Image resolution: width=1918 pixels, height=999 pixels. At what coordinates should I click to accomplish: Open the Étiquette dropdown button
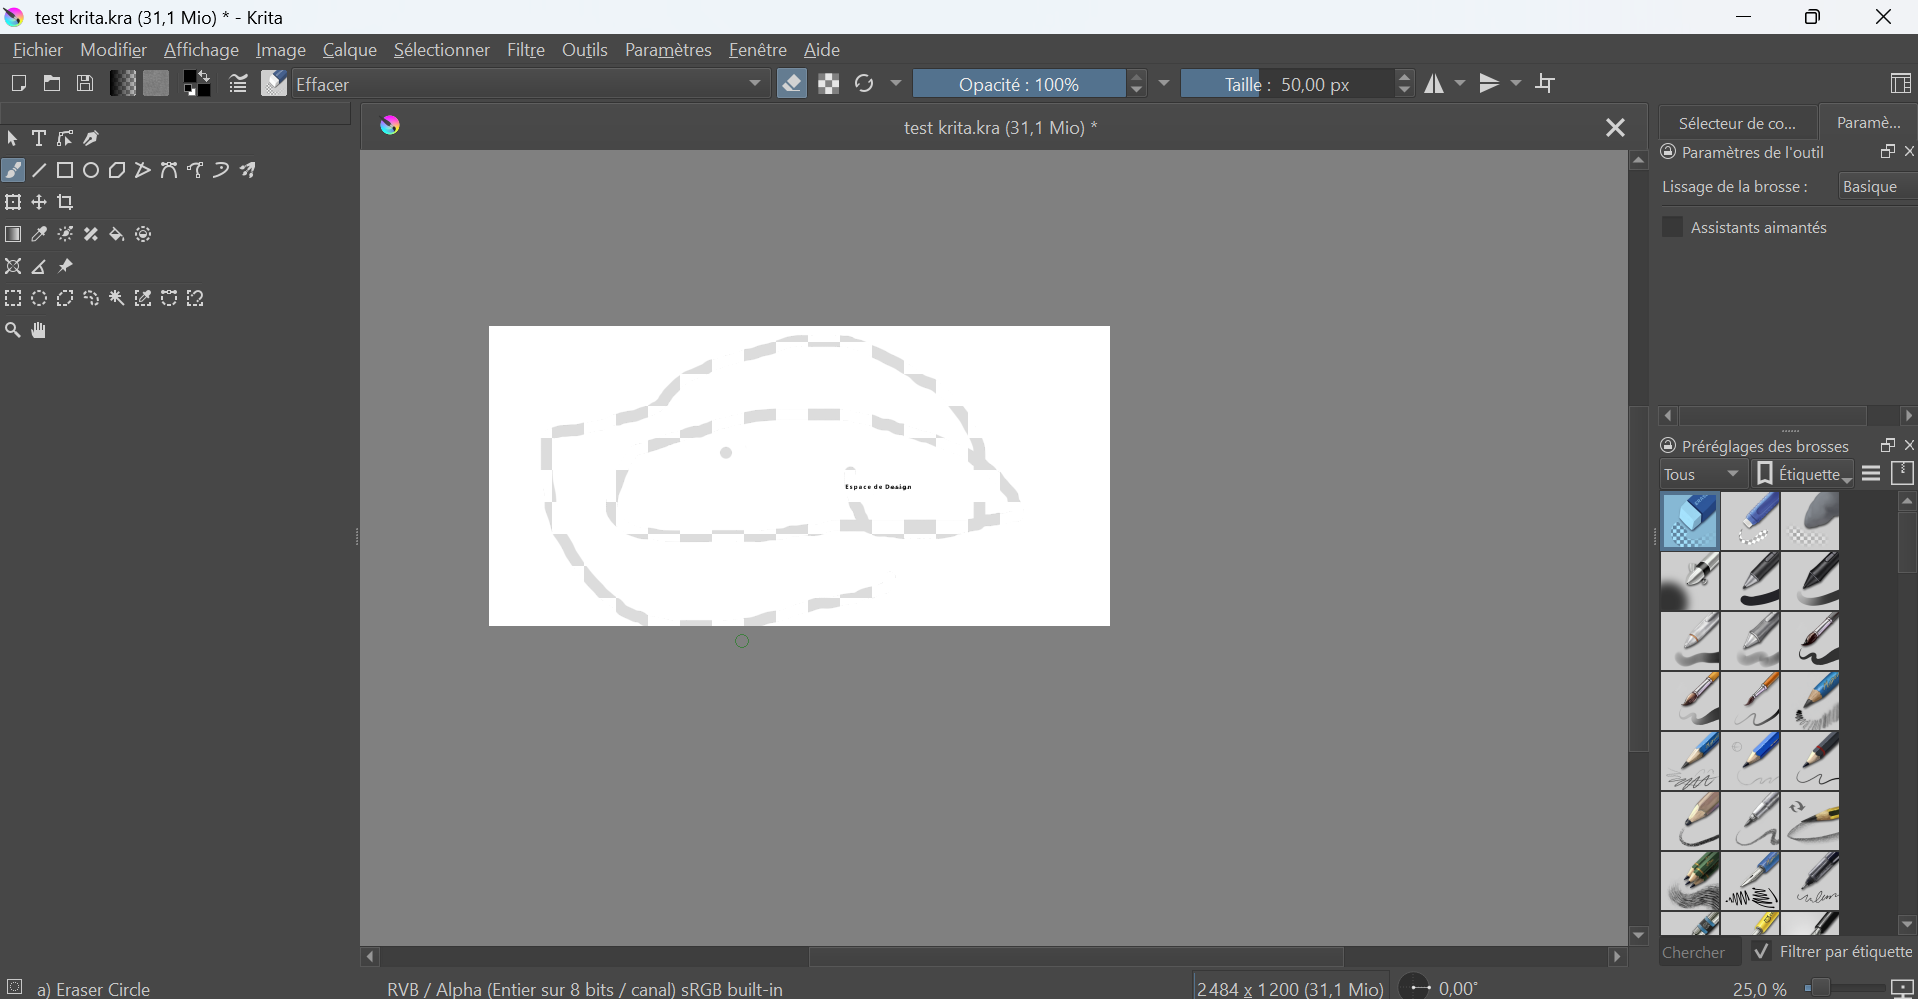(1805, 475)
